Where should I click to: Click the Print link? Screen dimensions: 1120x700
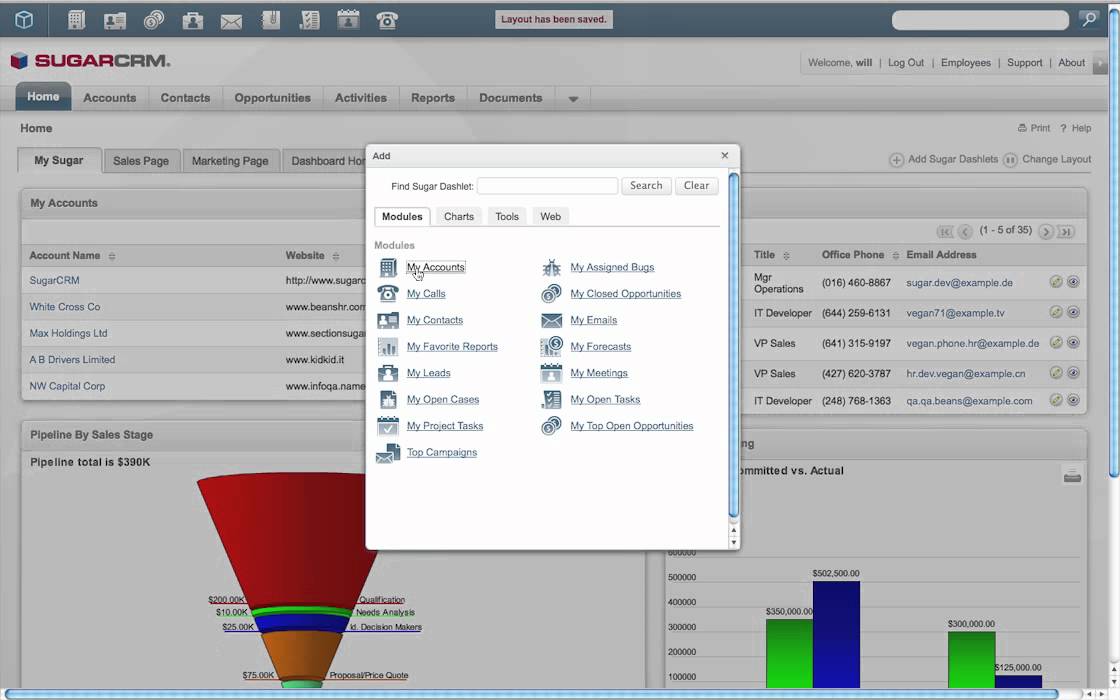click(x=1034, y=129)
